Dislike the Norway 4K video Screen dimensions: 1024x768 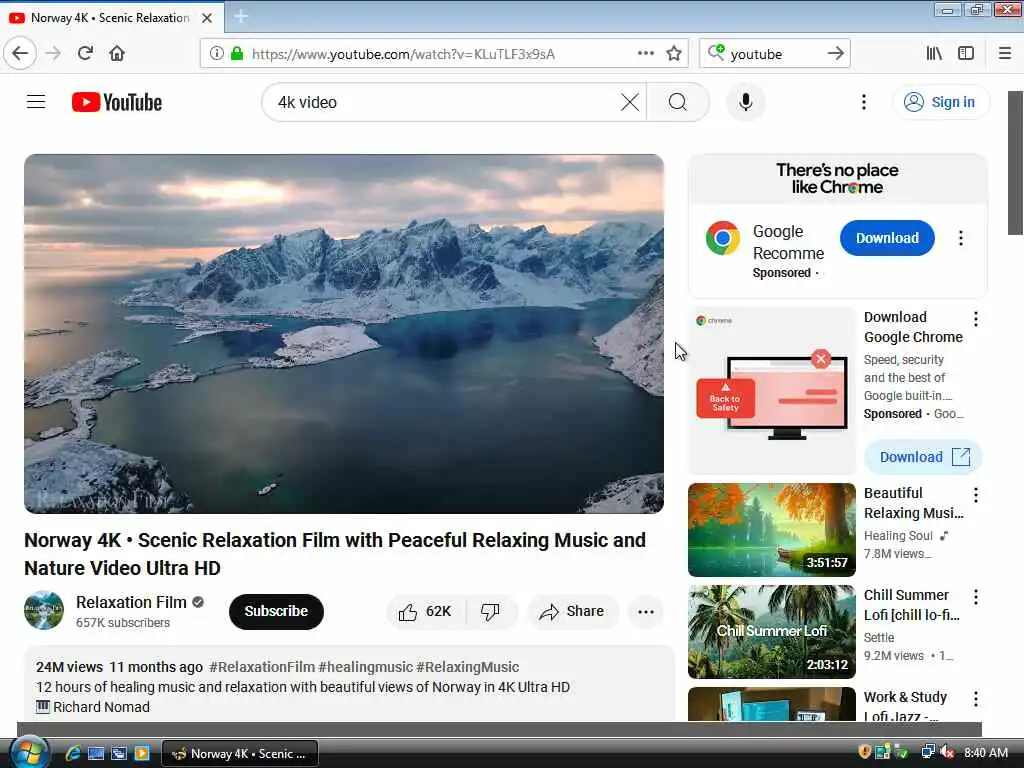click(x=490, y=612)
